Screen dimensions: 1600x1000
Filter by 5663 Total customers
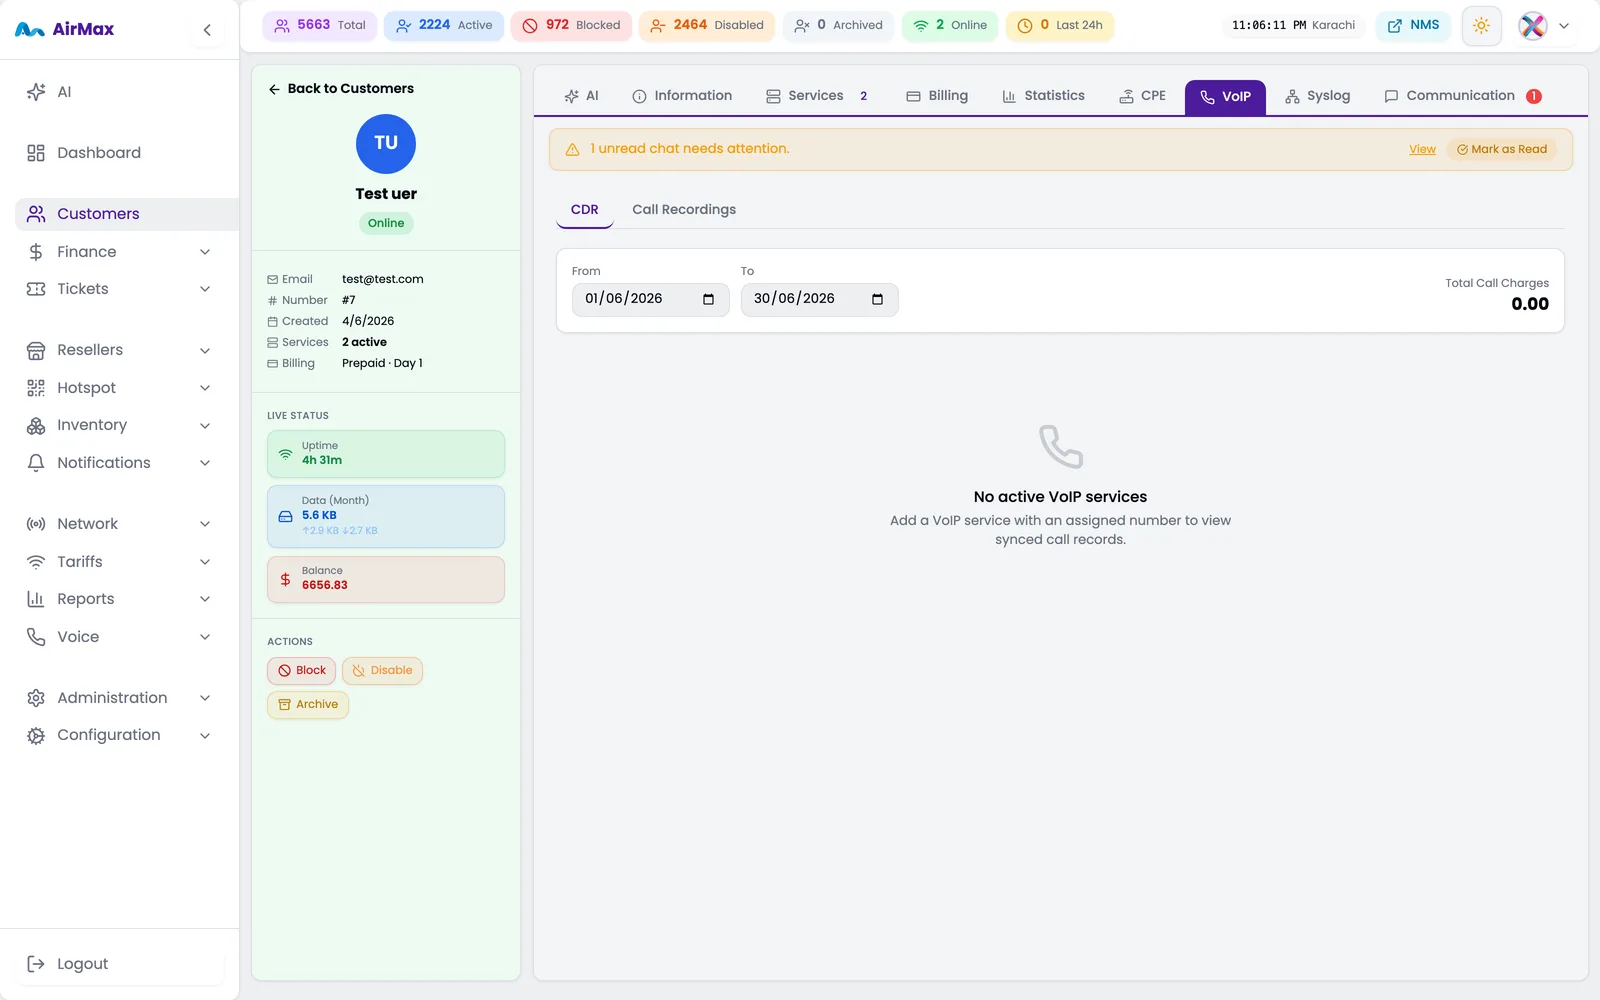(x=320, y=25)
